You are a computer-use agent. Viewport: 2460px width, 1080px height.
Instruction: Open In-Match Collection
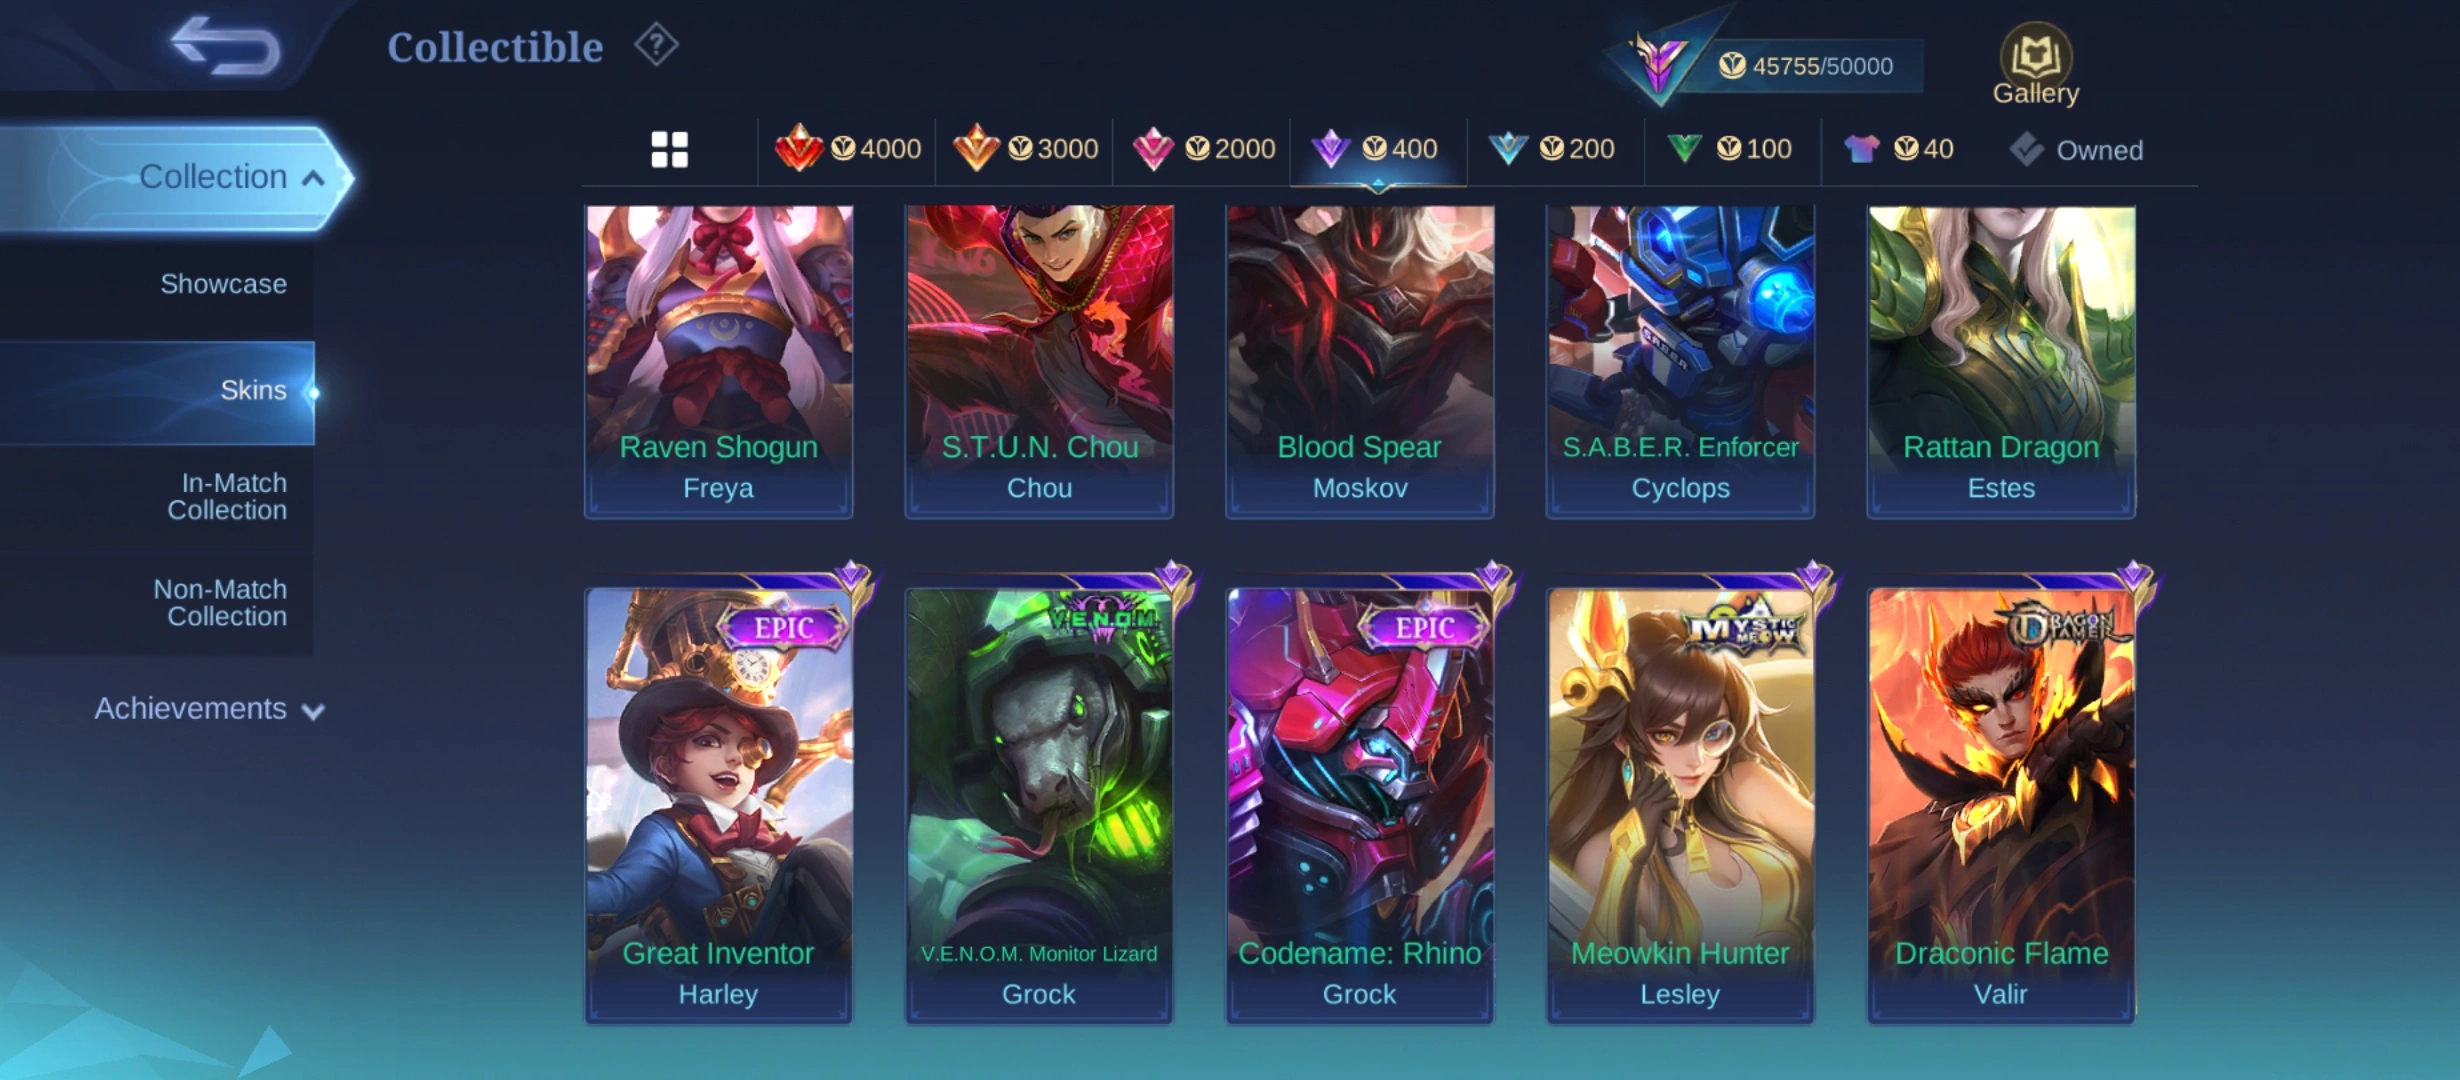pos(227,496)
